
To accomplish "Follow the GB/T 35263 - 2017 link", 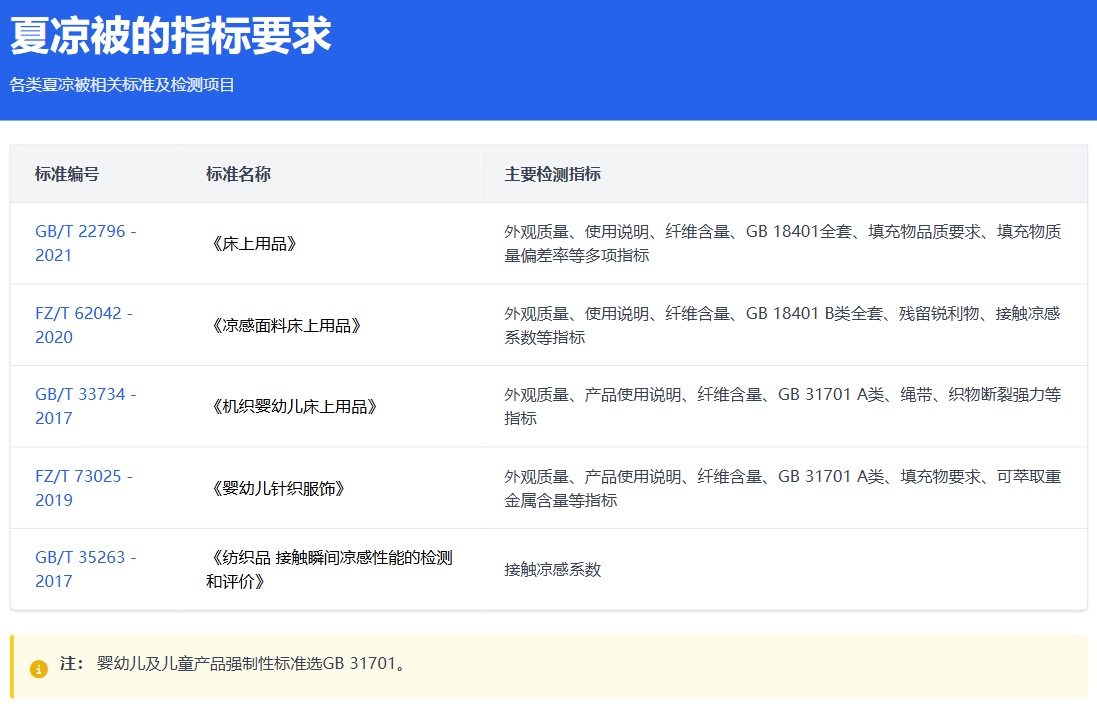I will click(85, 569).
